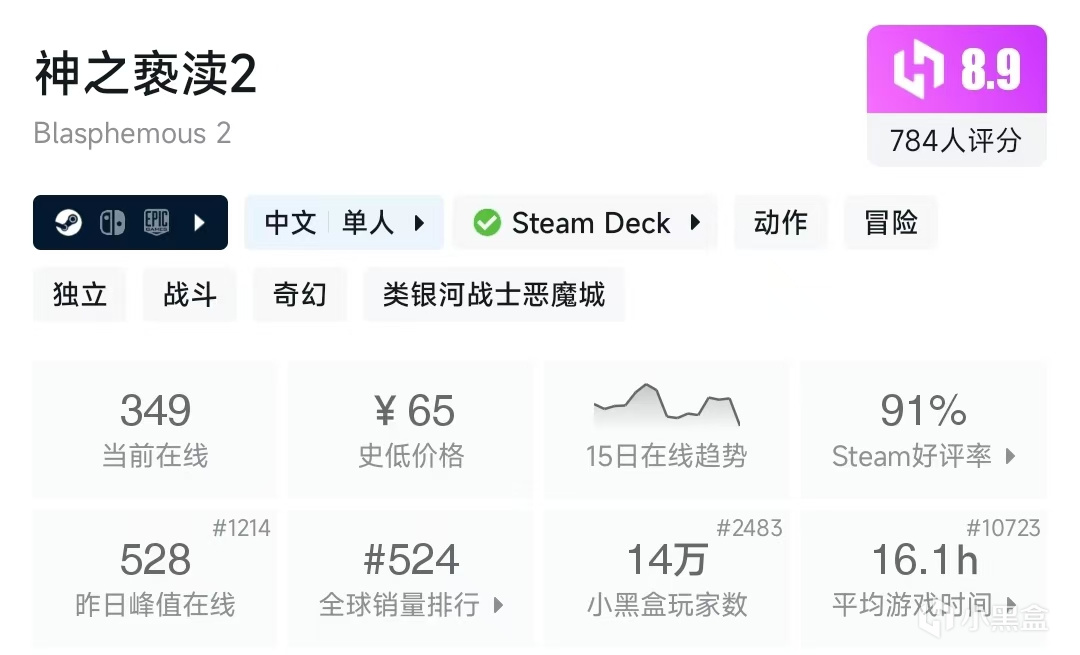The image size is (1080, 655).
Task: Open the Steam好评率 review details arrow
Action: (1010, 457)
